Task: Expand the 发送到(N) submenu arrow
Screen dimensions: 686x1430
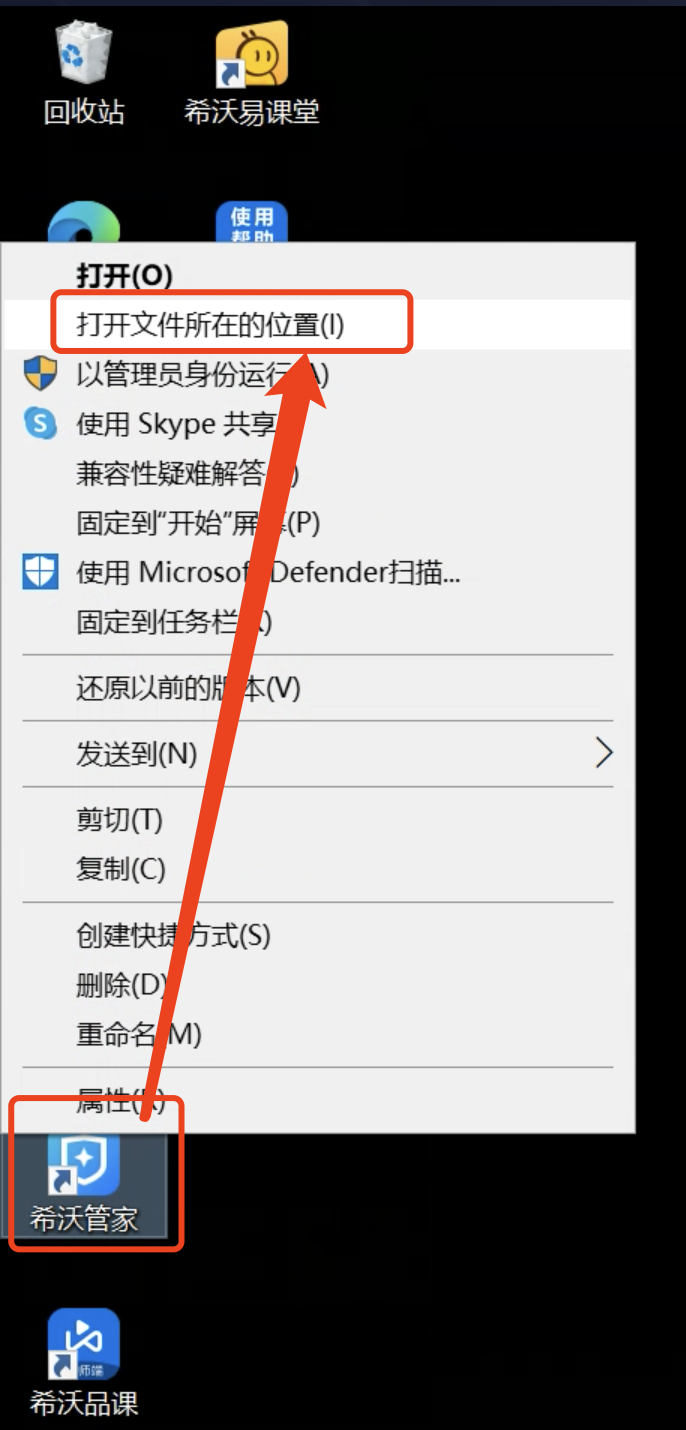Action: (603, 753)
